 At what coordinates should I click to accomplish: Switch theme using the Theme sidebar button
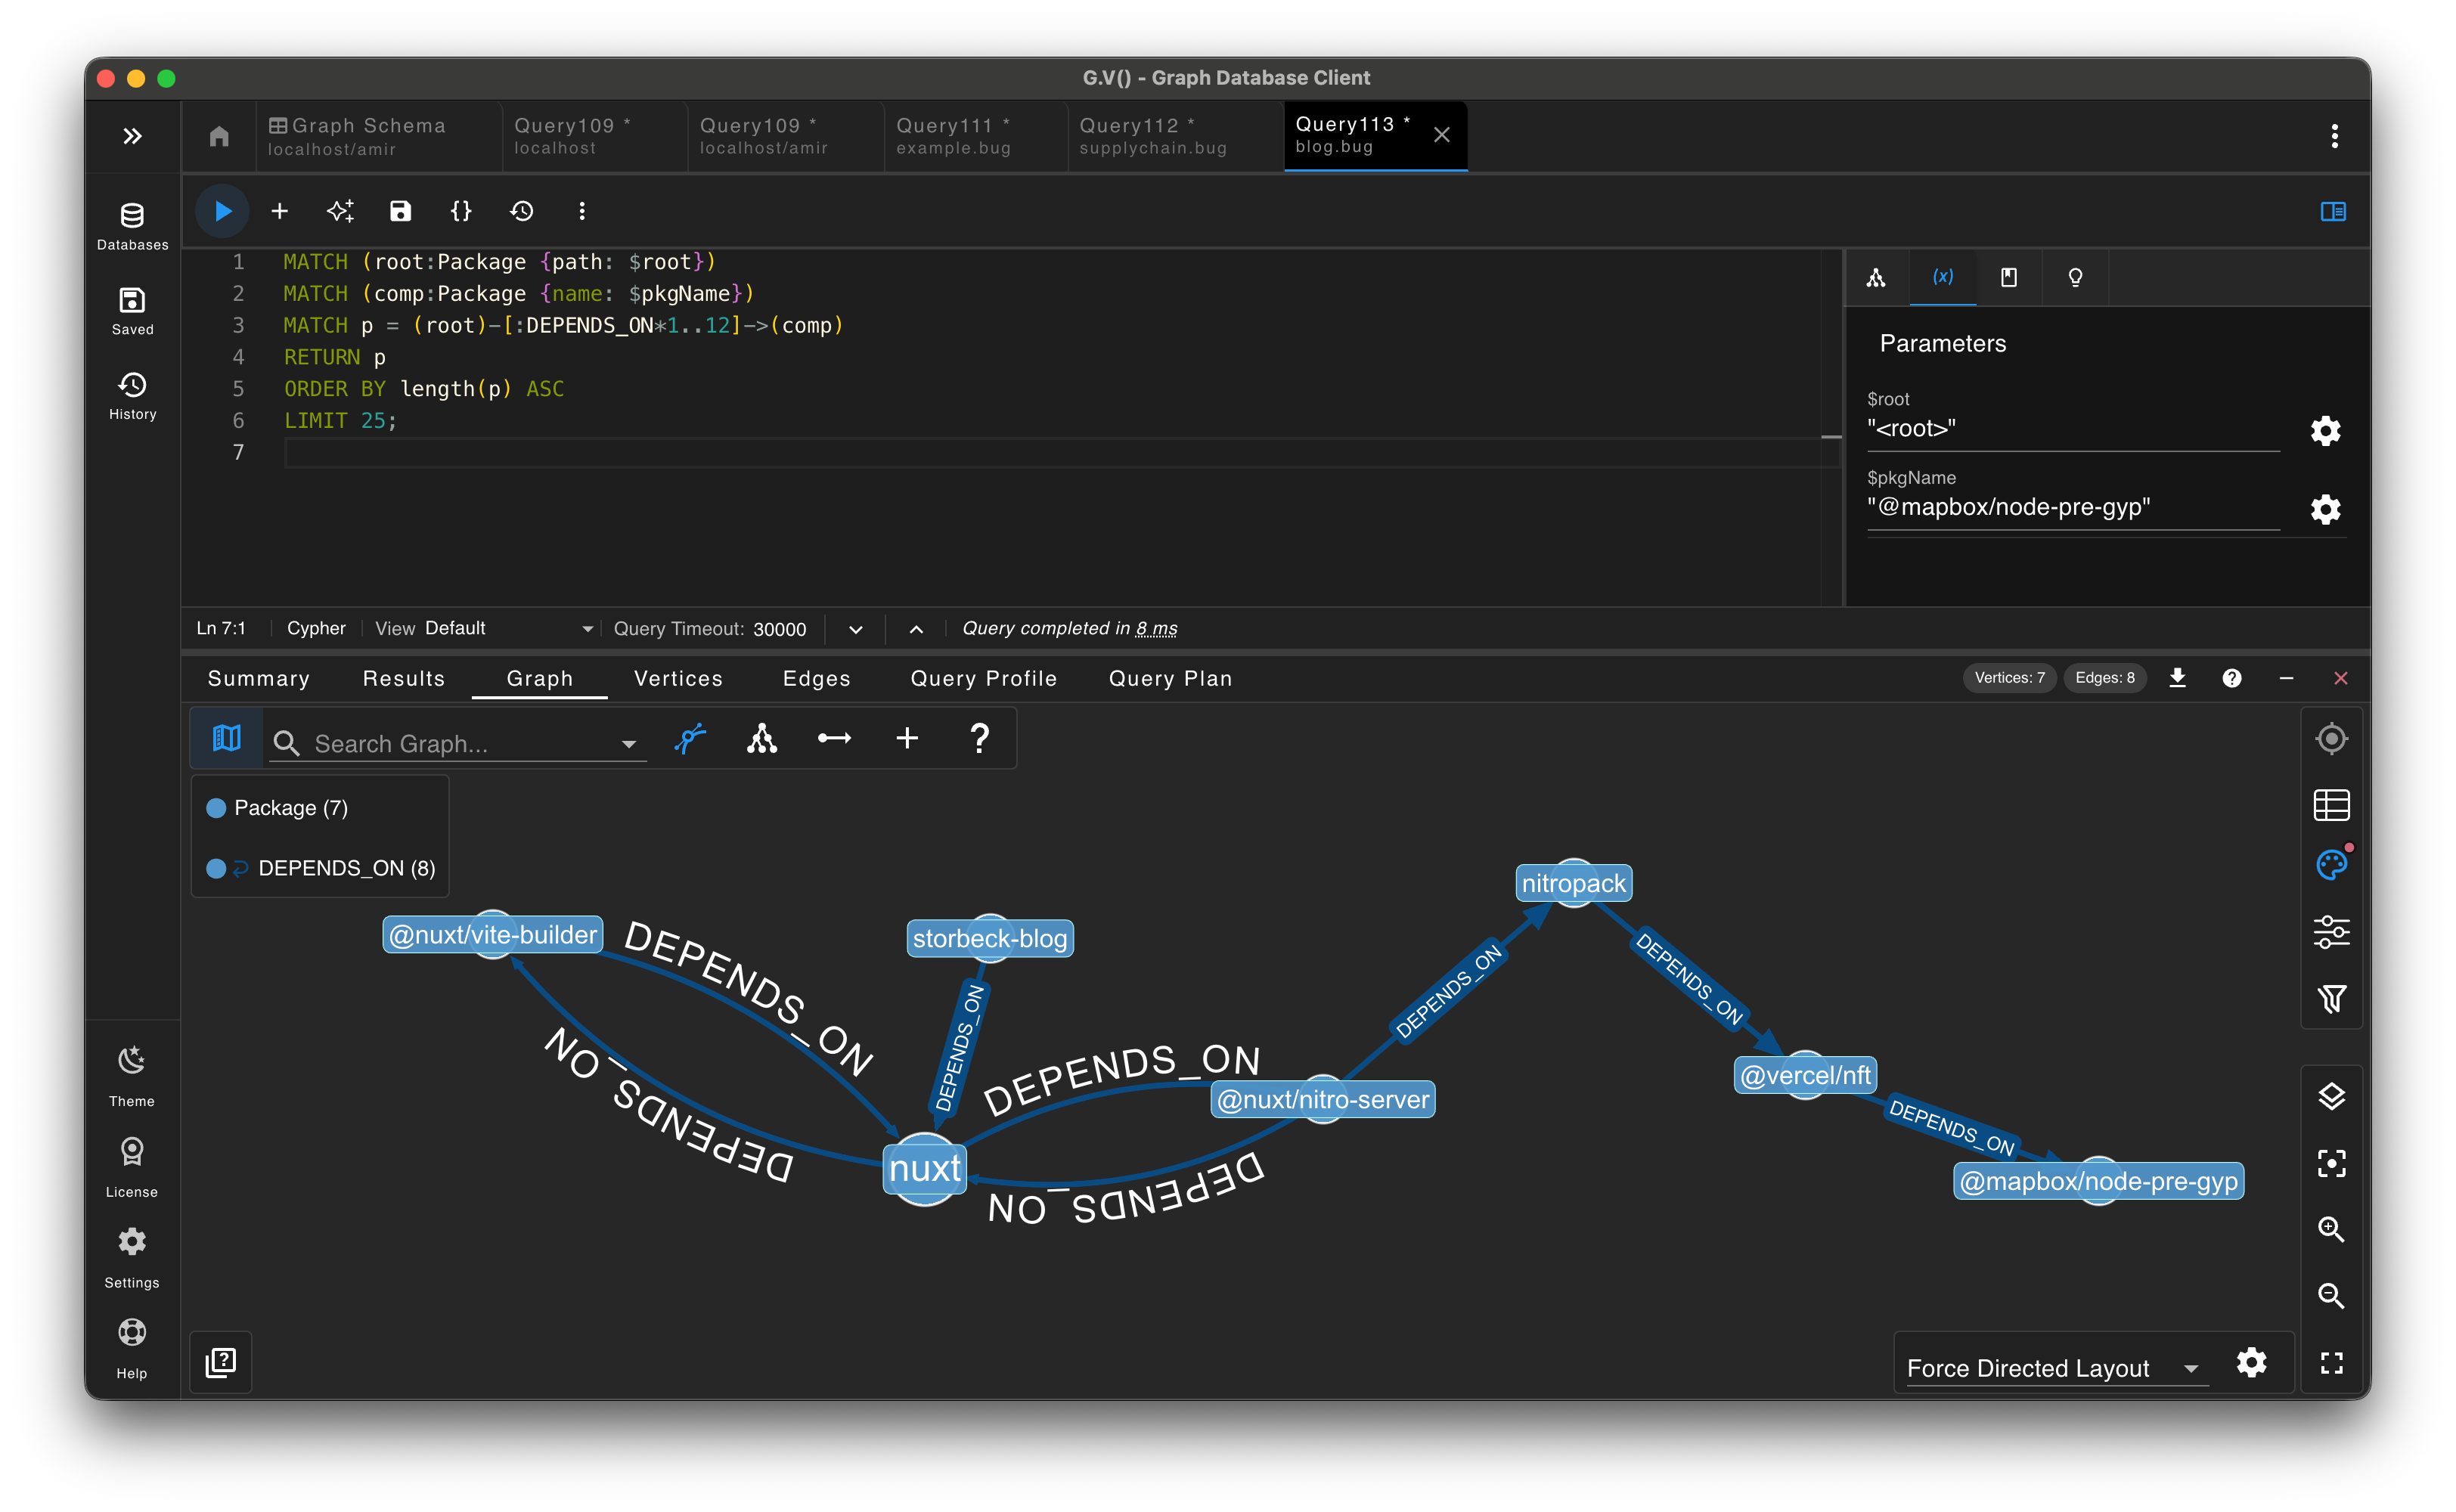131,1075
